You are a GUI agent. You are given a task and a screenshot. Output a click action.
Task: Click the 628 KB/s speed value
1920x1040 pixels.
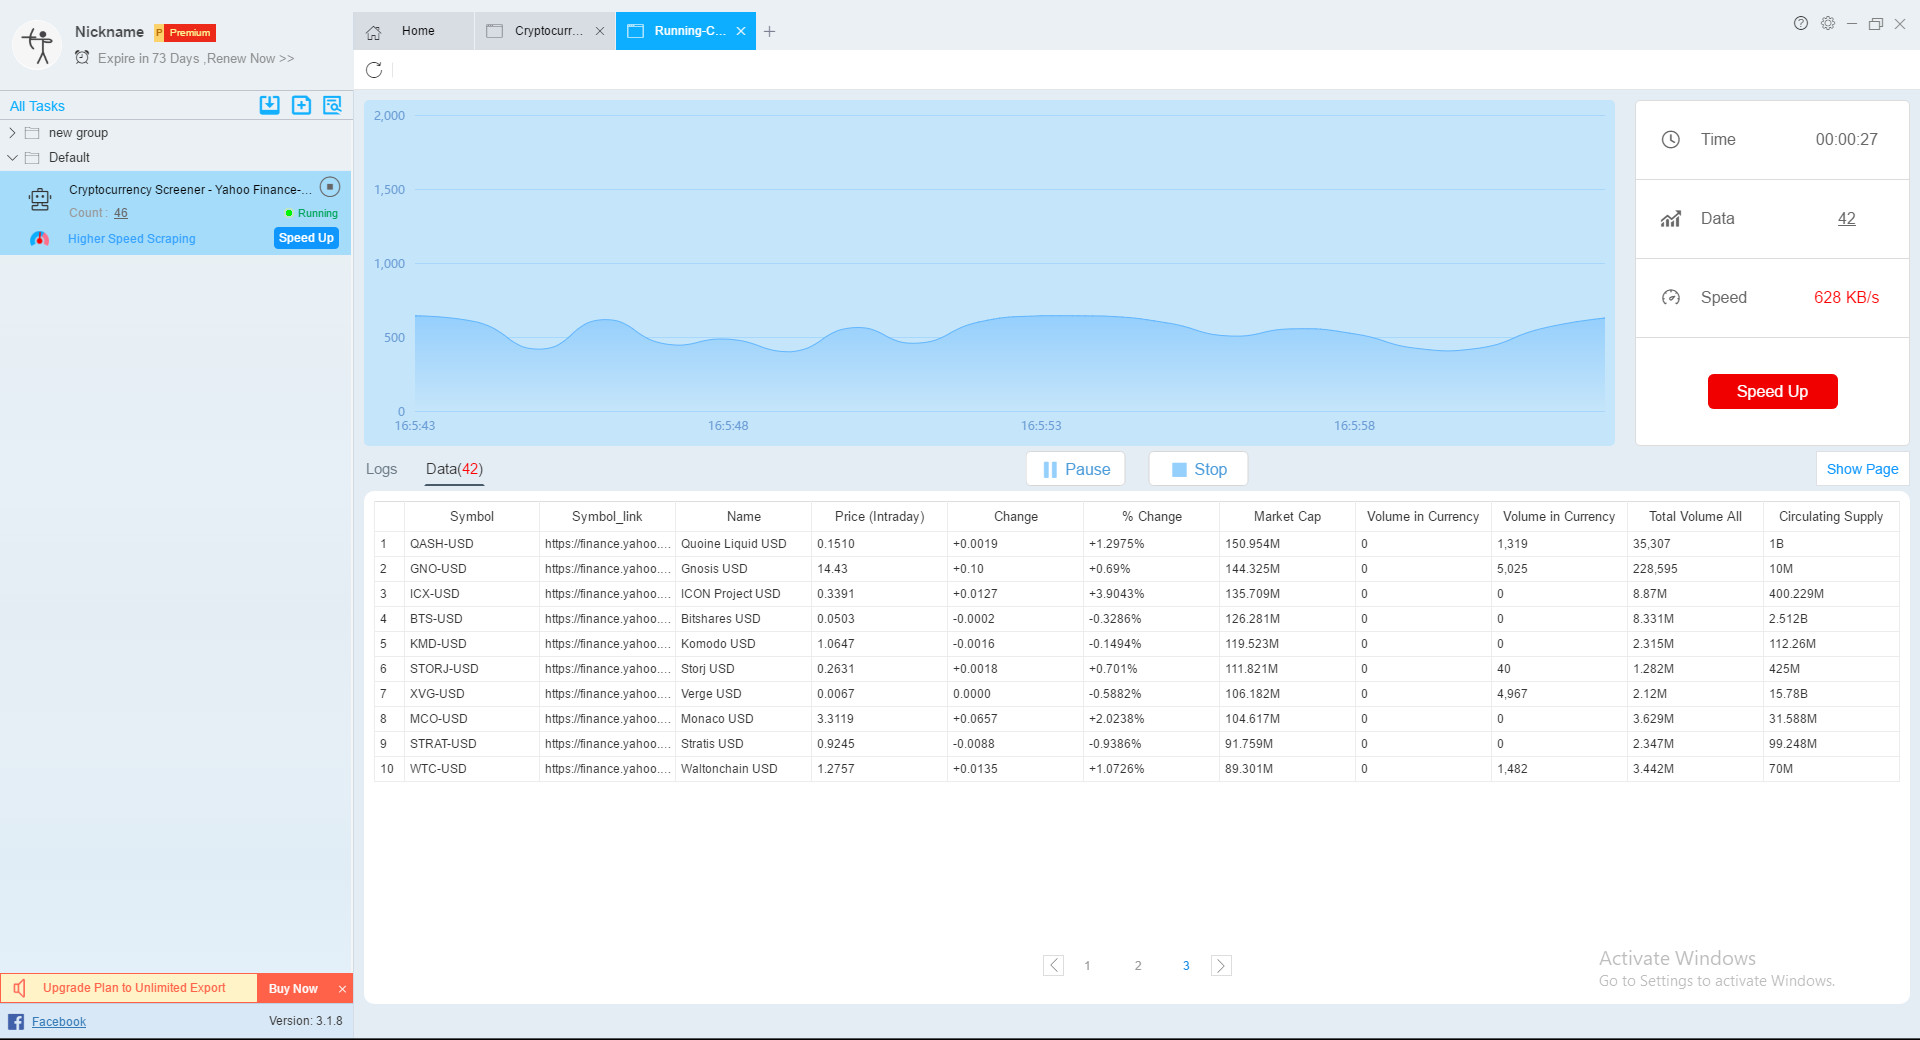click(1846, 298)
